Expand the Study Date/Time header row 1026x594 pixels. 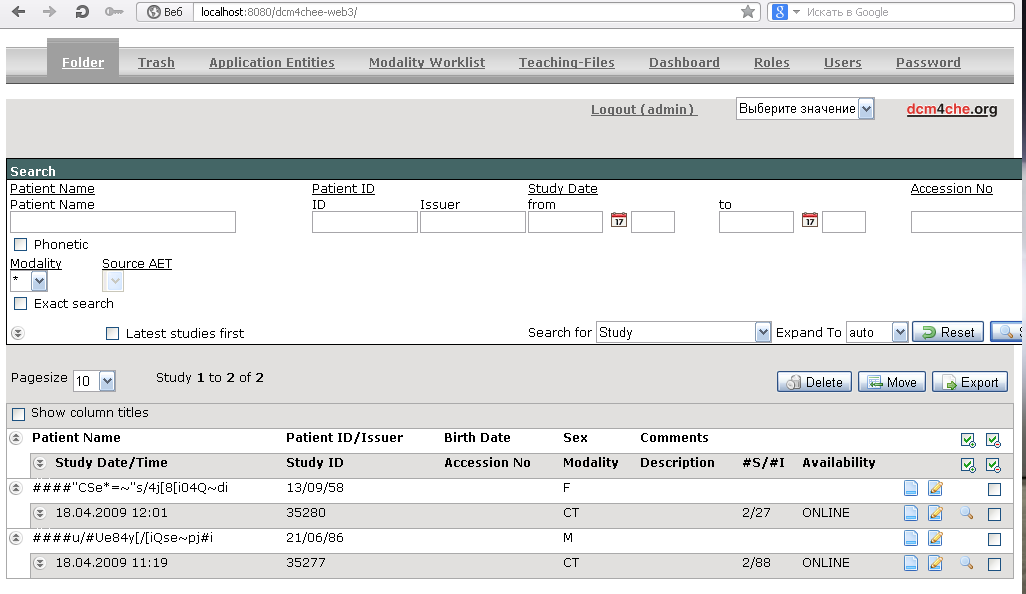coord(40,463)
